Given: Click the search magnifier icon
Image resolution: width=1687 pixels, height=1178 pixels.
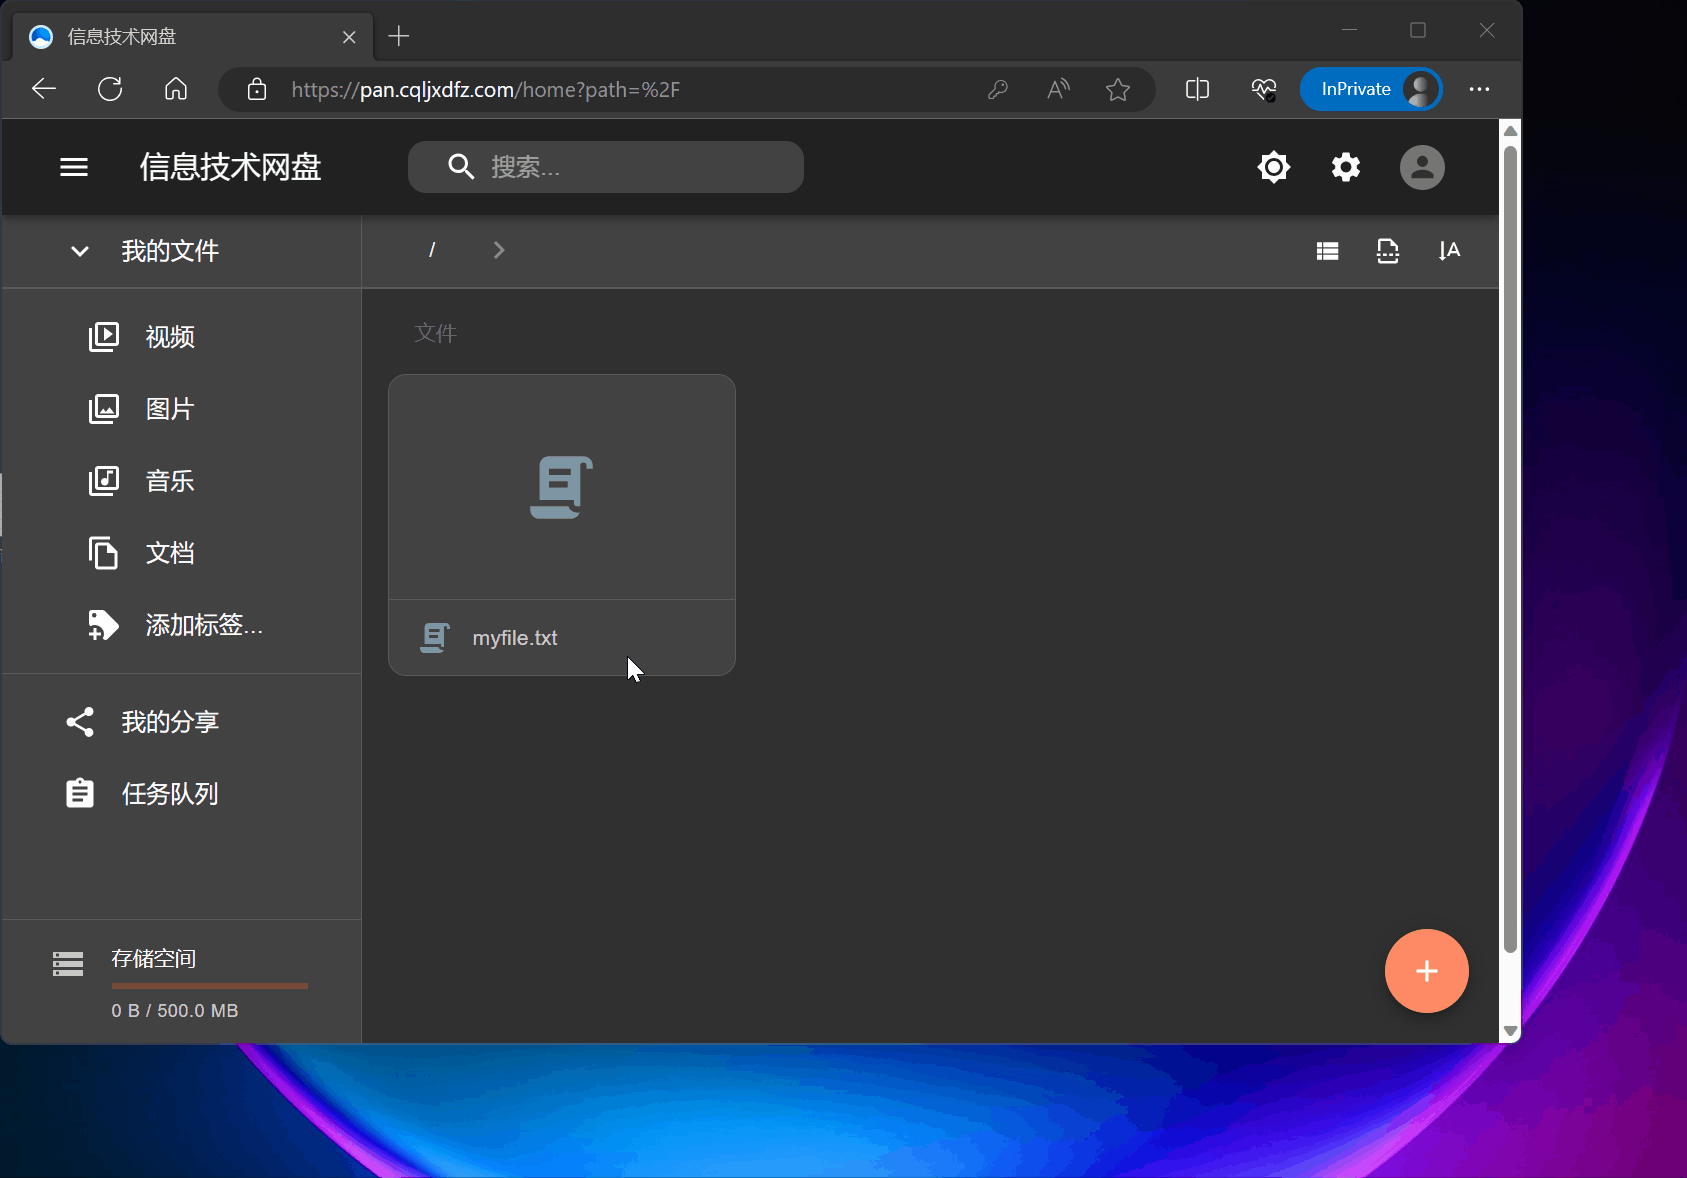Looking at the screenshot, I should [461, 166].
